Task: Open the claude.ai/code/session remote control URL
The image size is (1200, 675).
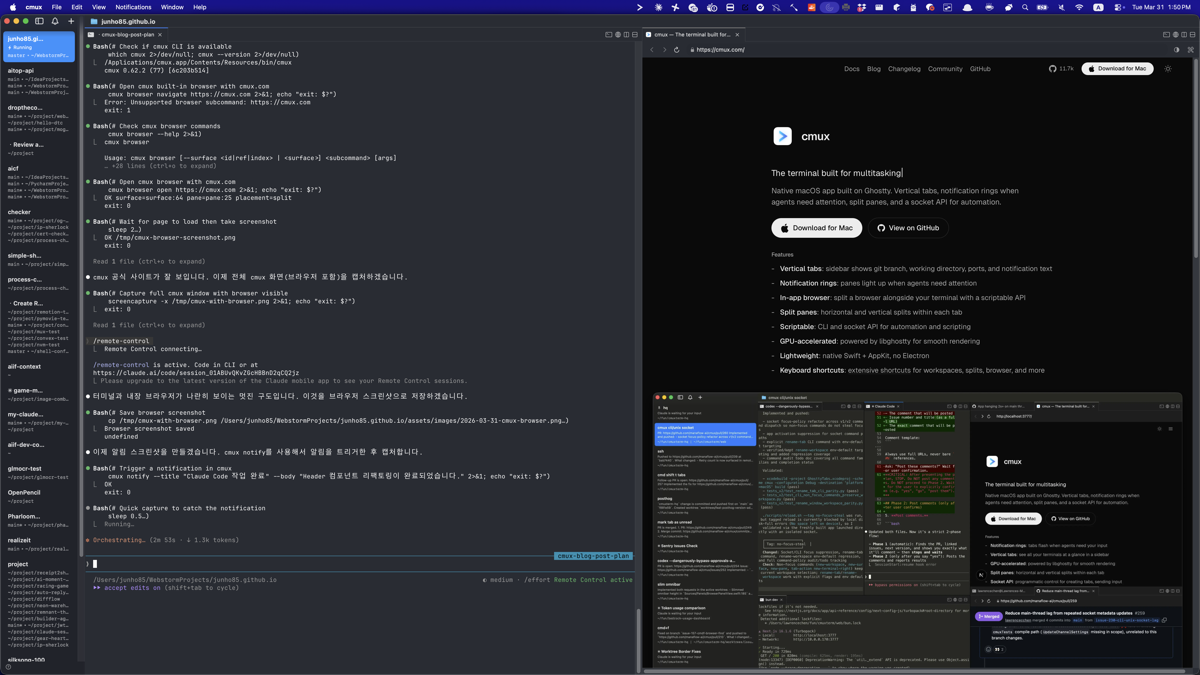Action: tap(196, 373)
